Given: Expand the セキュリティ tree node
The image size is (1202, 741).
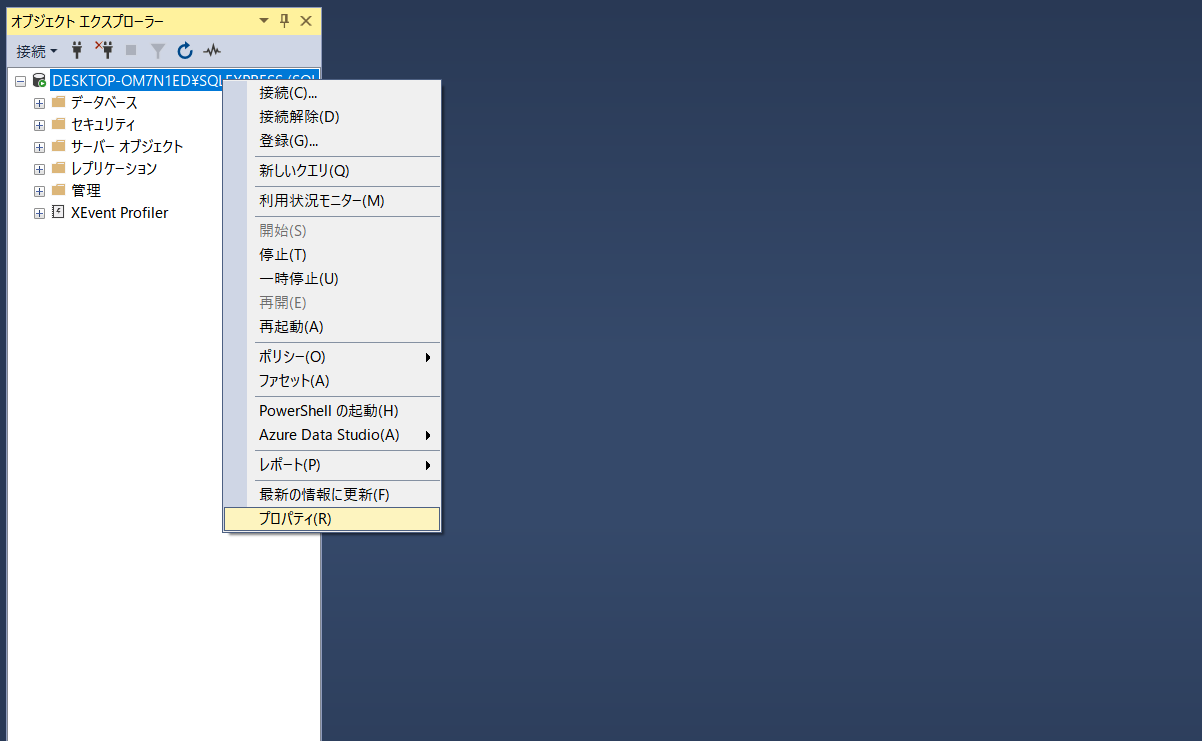Looking at the screenshot, I should click(x=39, y=124).
